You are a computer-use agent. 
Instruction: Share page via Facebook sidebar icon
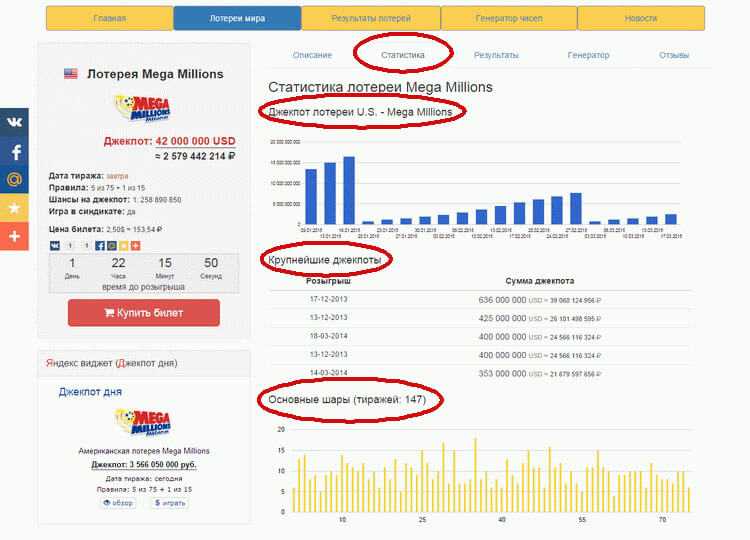(14, 151)
